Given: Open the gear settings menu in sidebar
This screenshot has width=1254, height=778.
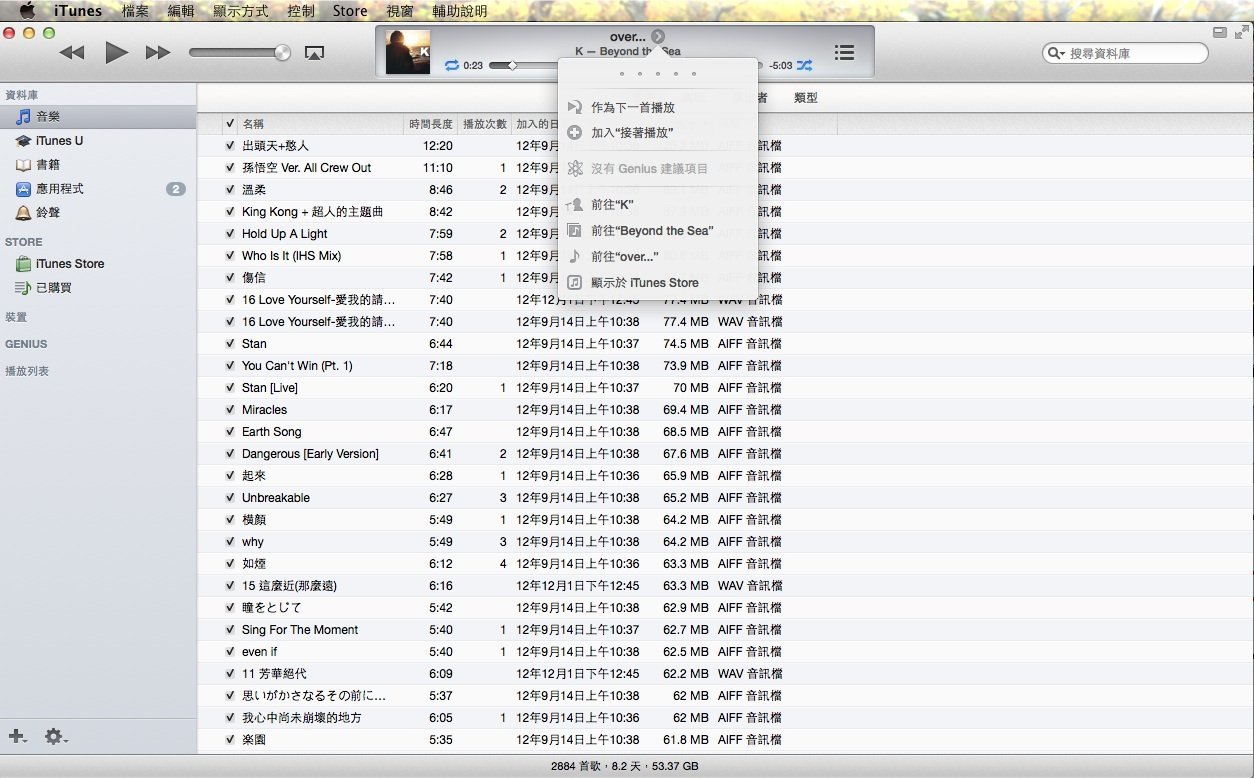Looking at the screenshot, I should (x=55, y=737).
